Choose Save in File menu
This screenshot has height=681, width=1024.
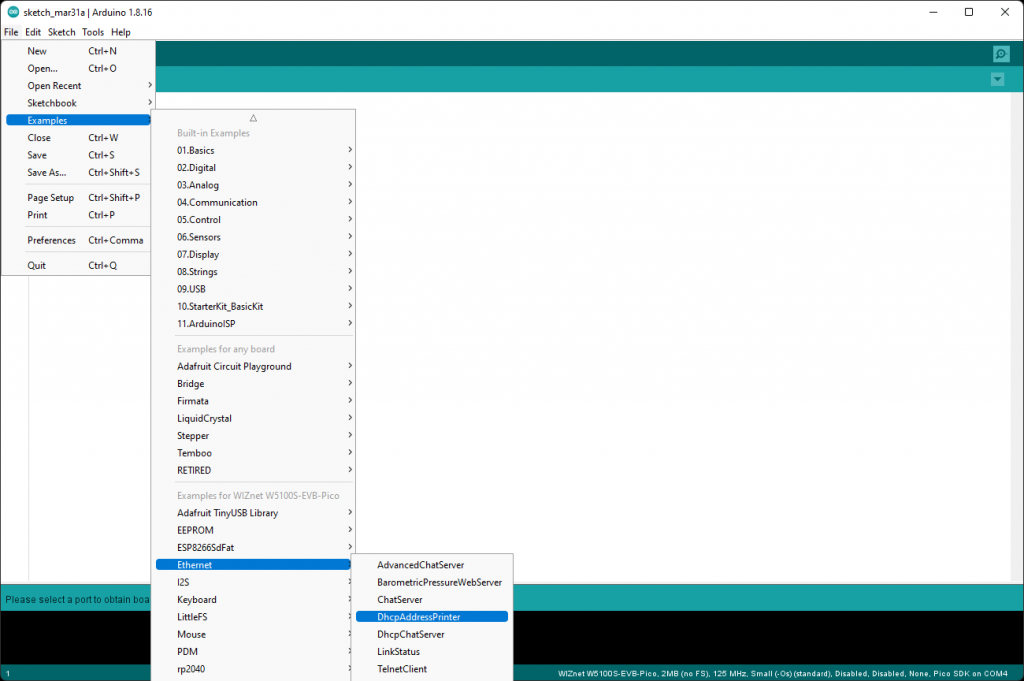78,155
